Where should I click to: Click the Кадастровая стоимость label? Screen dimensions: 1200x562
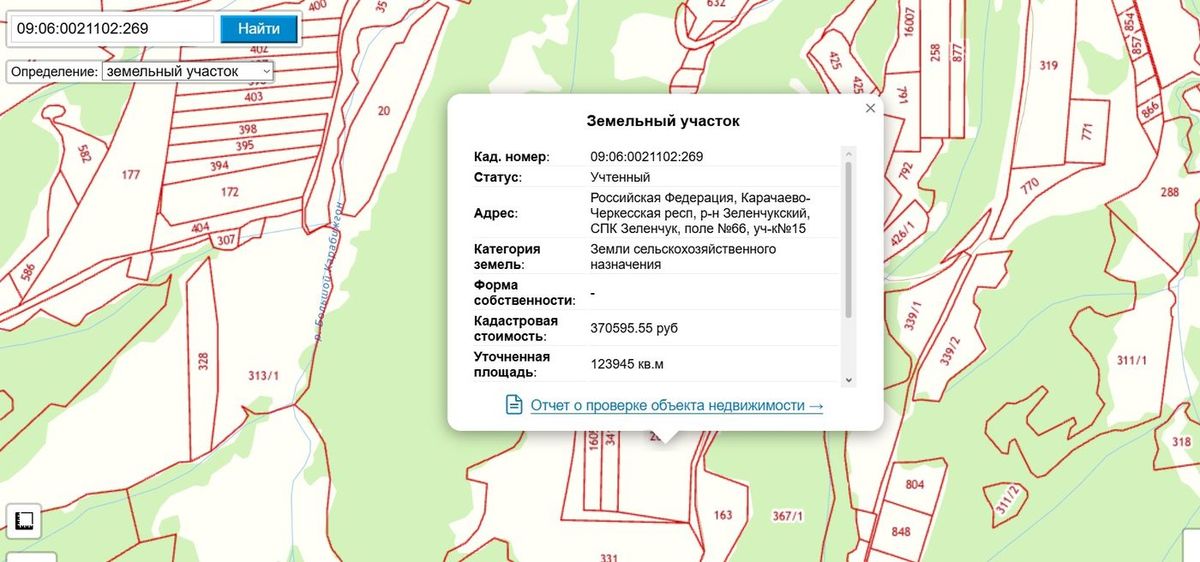[x=516, y=328]
